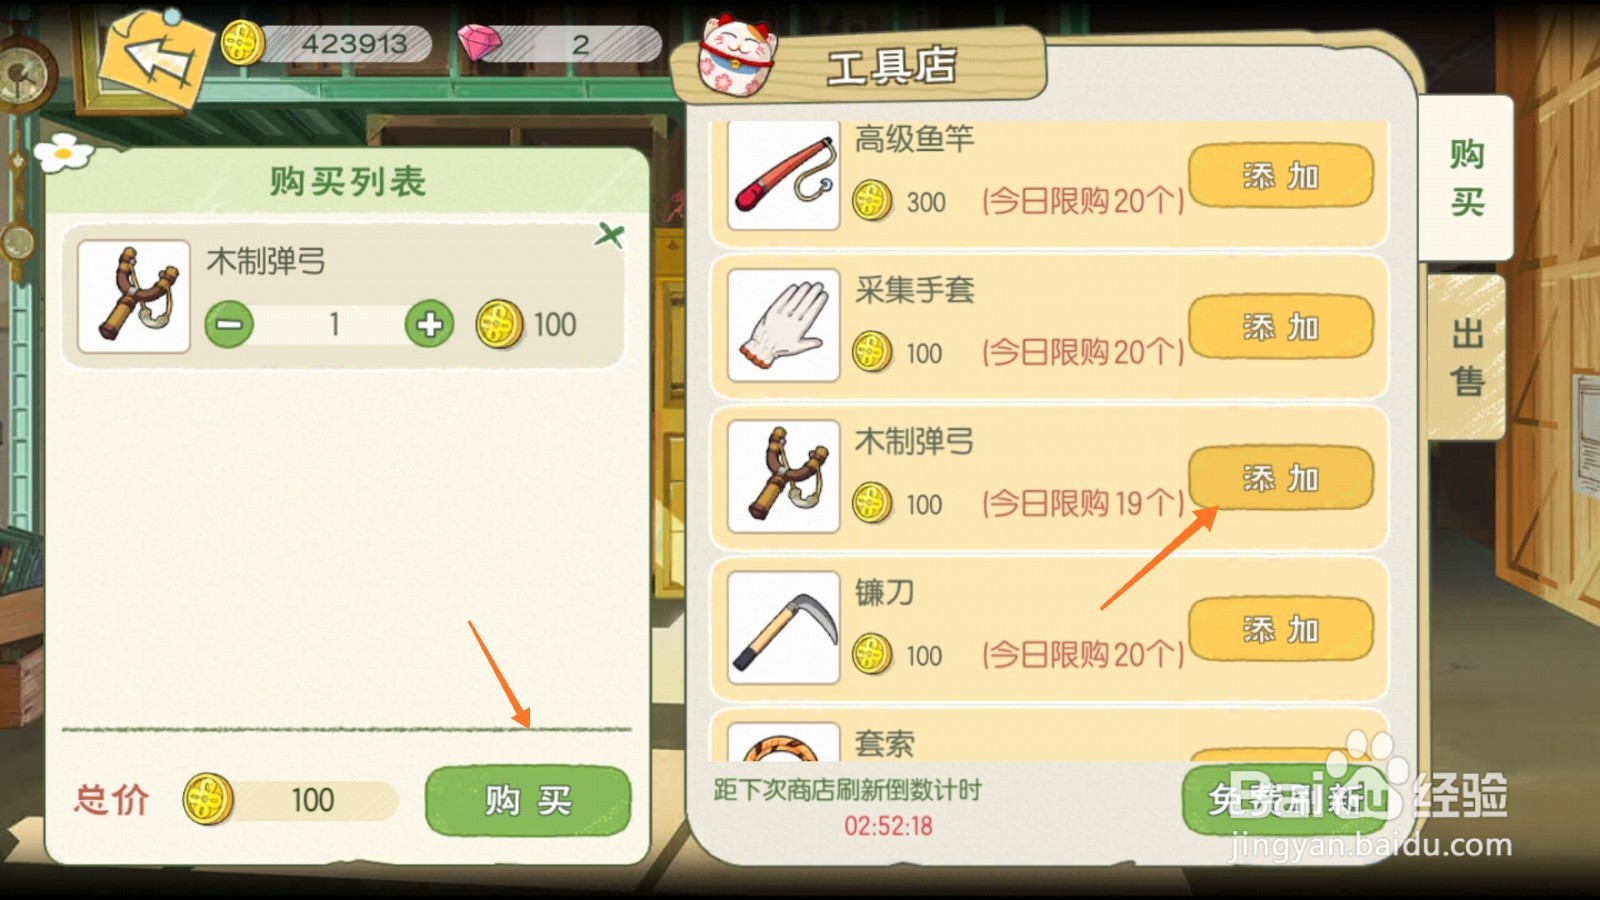Select the 采集手套 glove item icon
Image resolution: width=1600 pixels, height=900 pixels.
click(784, 325)
